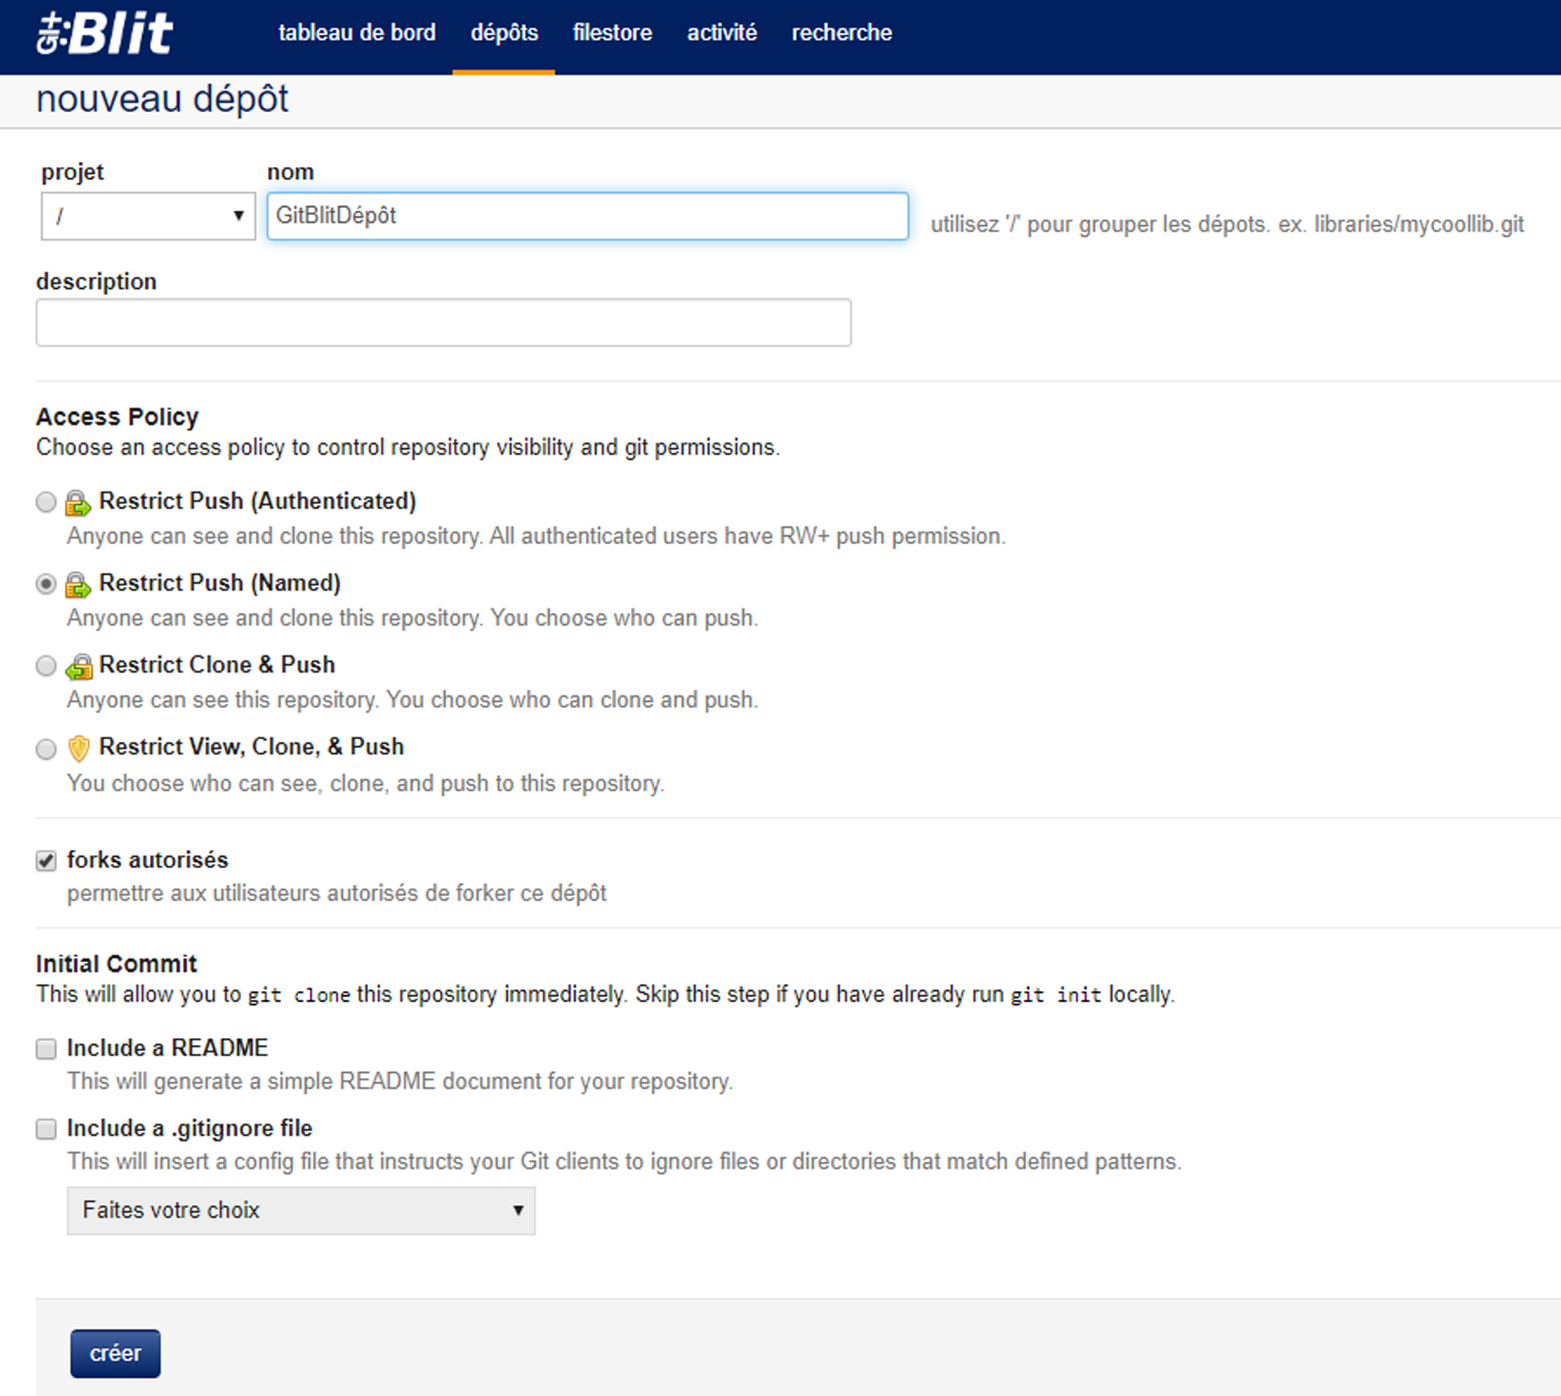Switch to the filestore tab
The image size is (1561, 1396).
click(612, 33)
